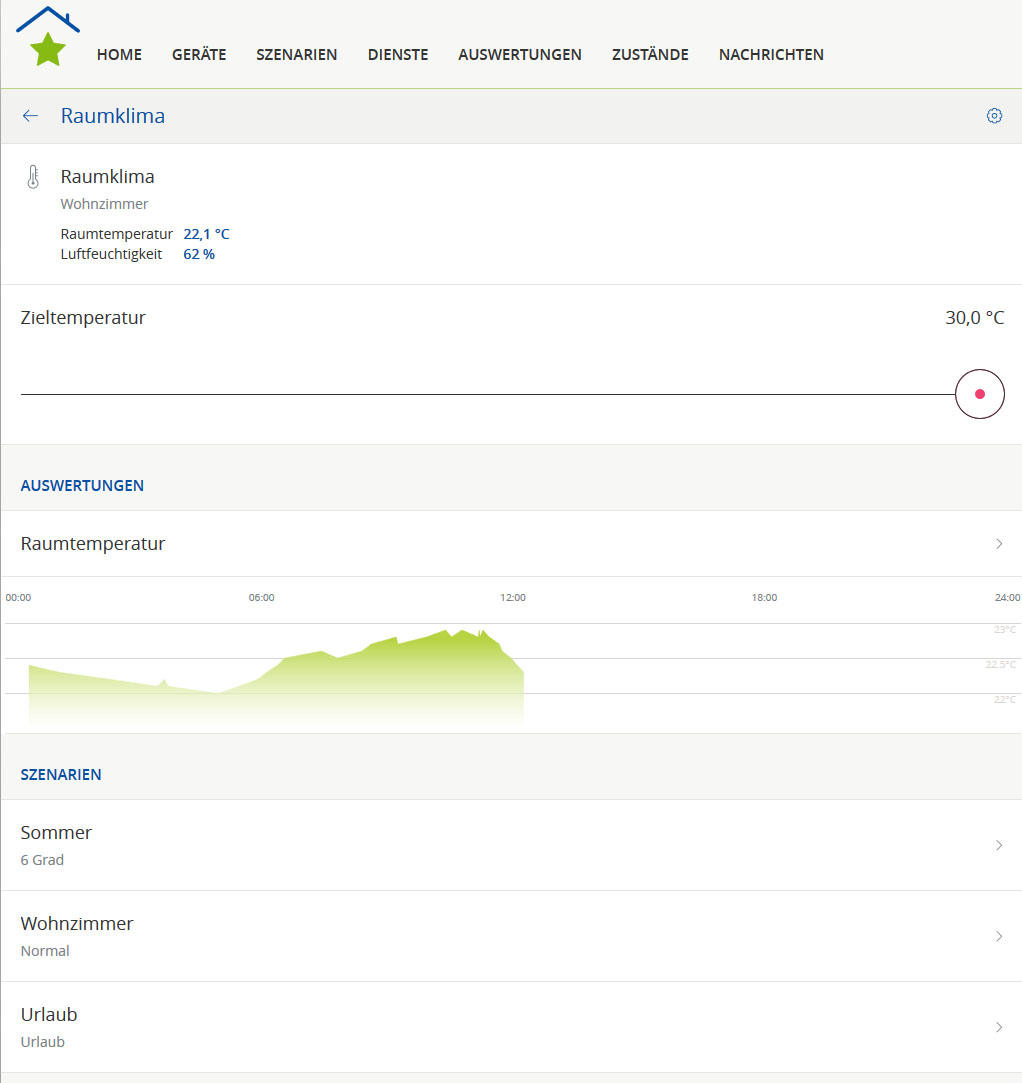Open the Wohnzimmer Normal scenario
This screenshot has width=1022, height=1083.
511,936
